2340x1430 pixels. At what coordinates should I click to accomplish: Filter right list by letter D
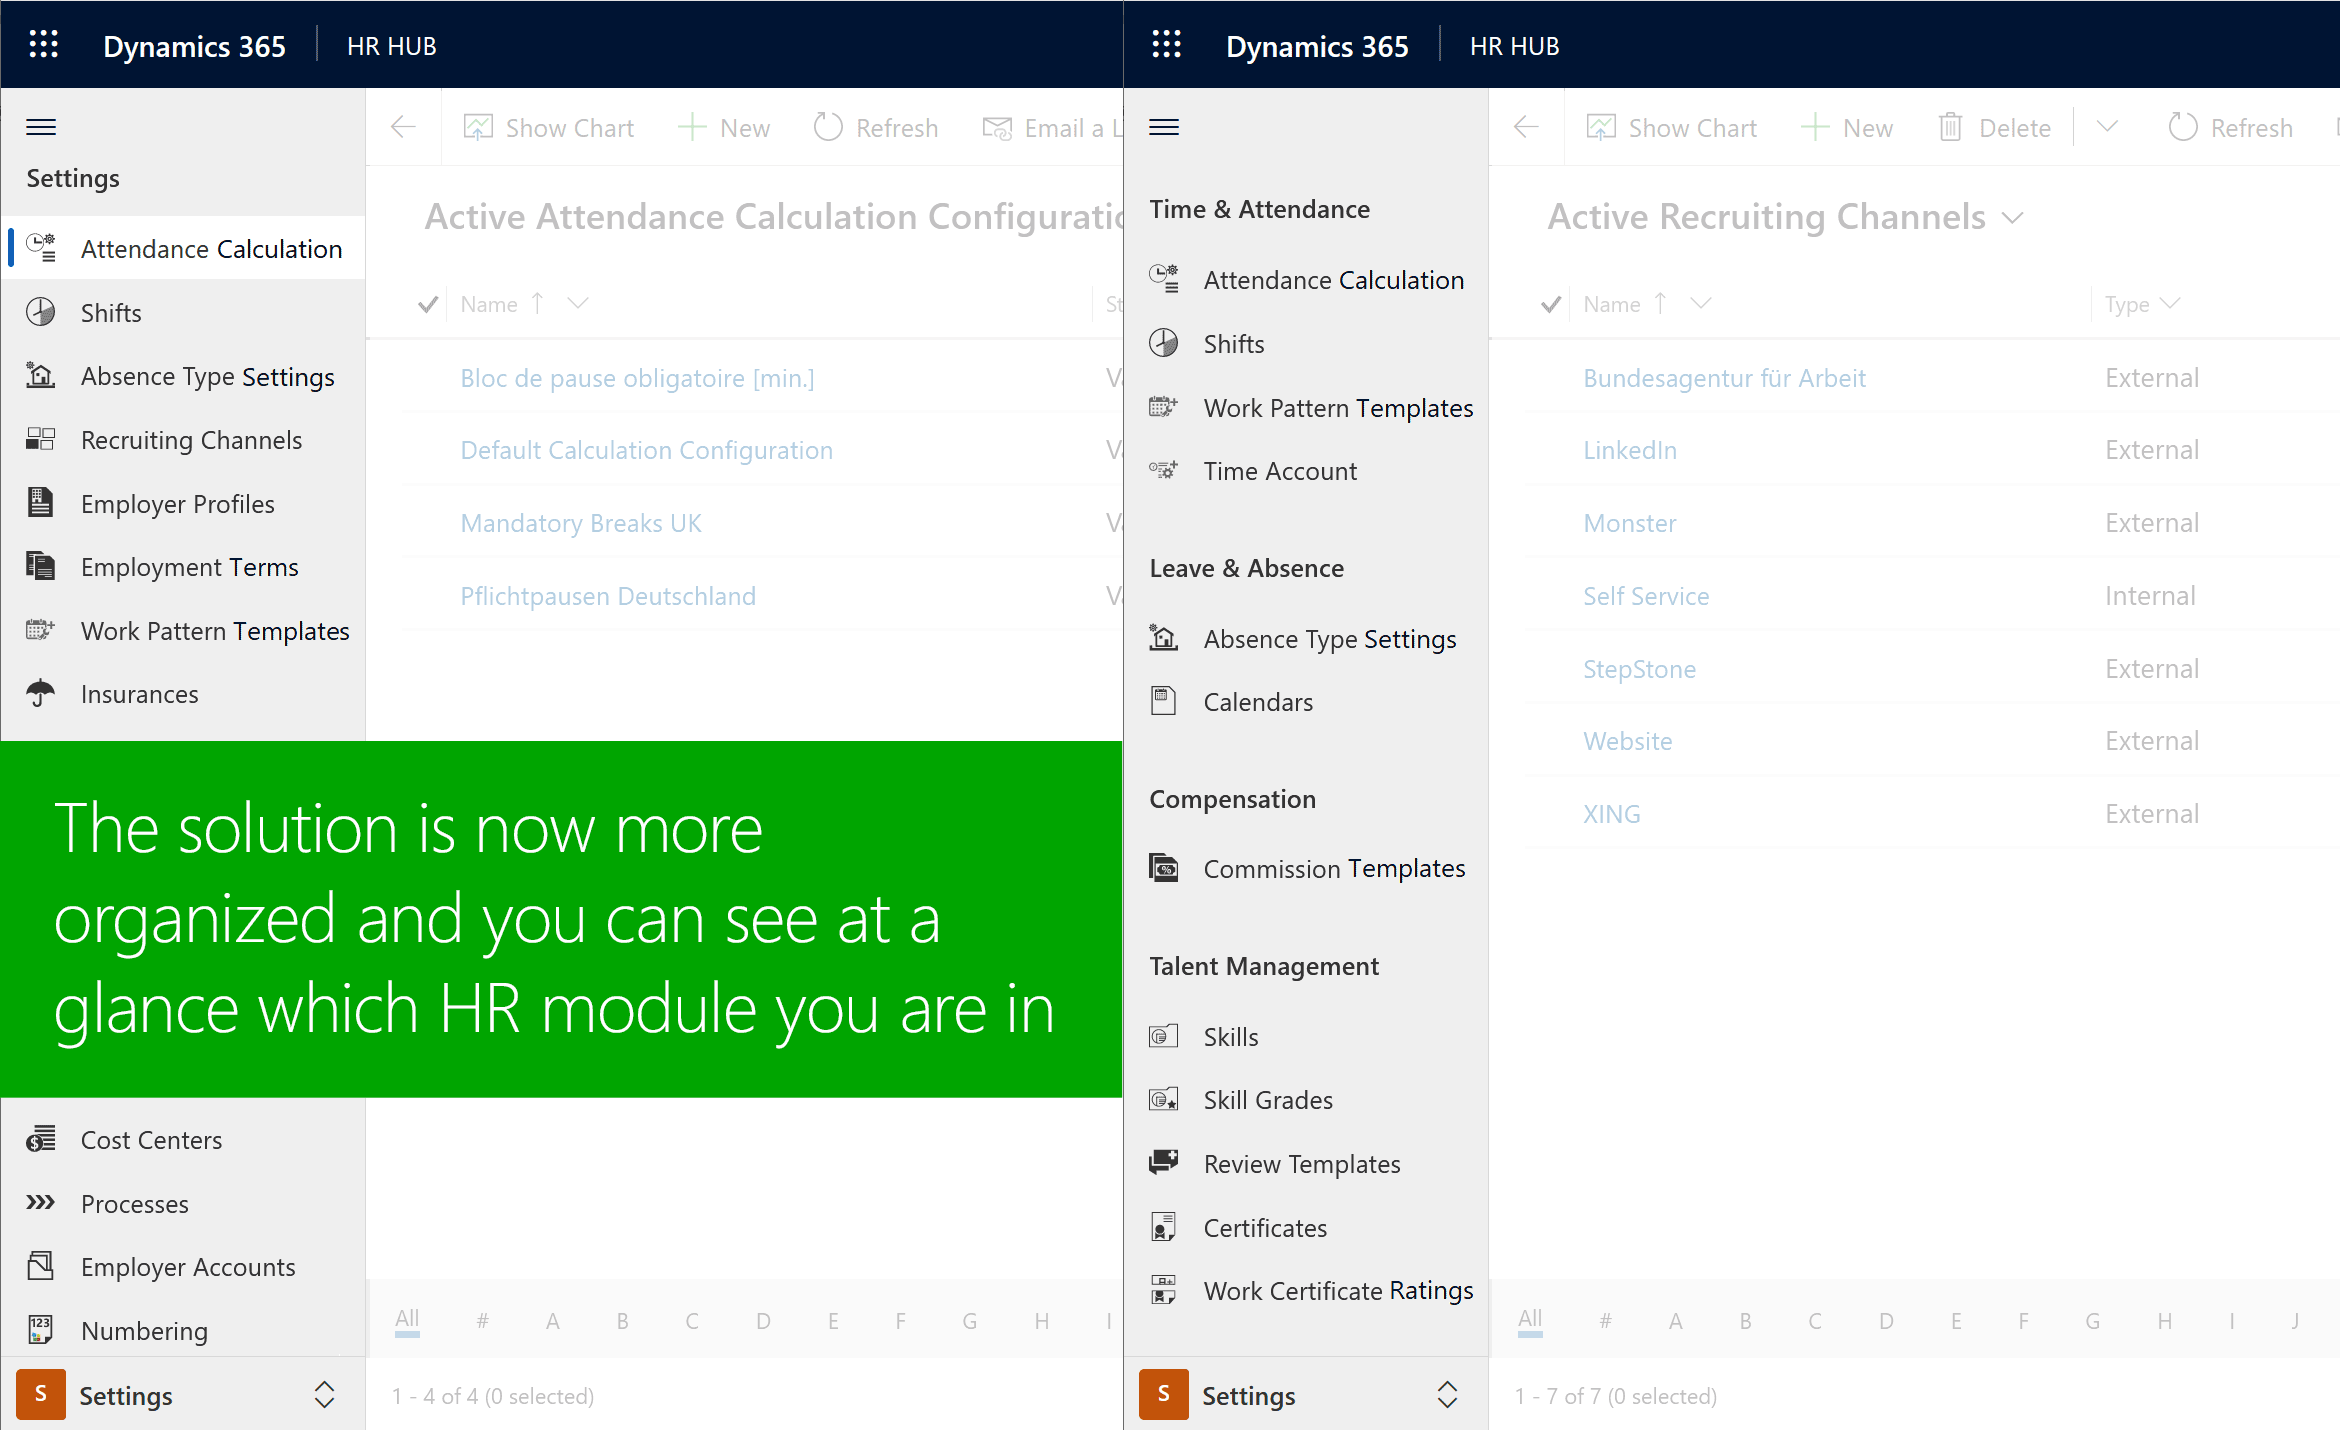[1886, 1321]
